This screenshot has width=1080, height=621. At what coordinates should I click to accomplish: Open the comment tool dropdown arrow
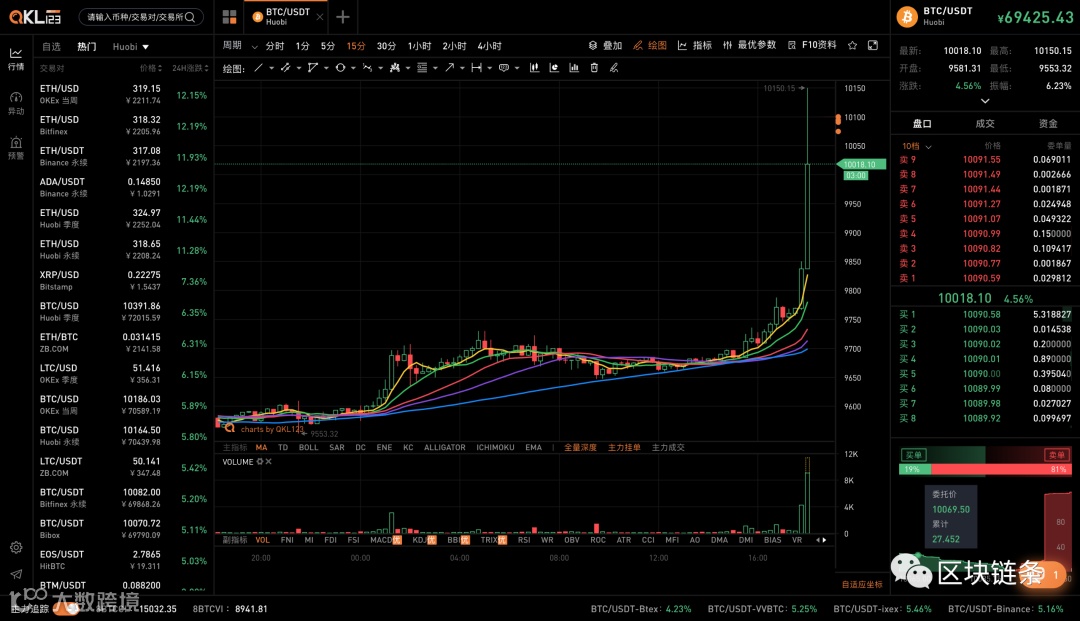(517, 68)
